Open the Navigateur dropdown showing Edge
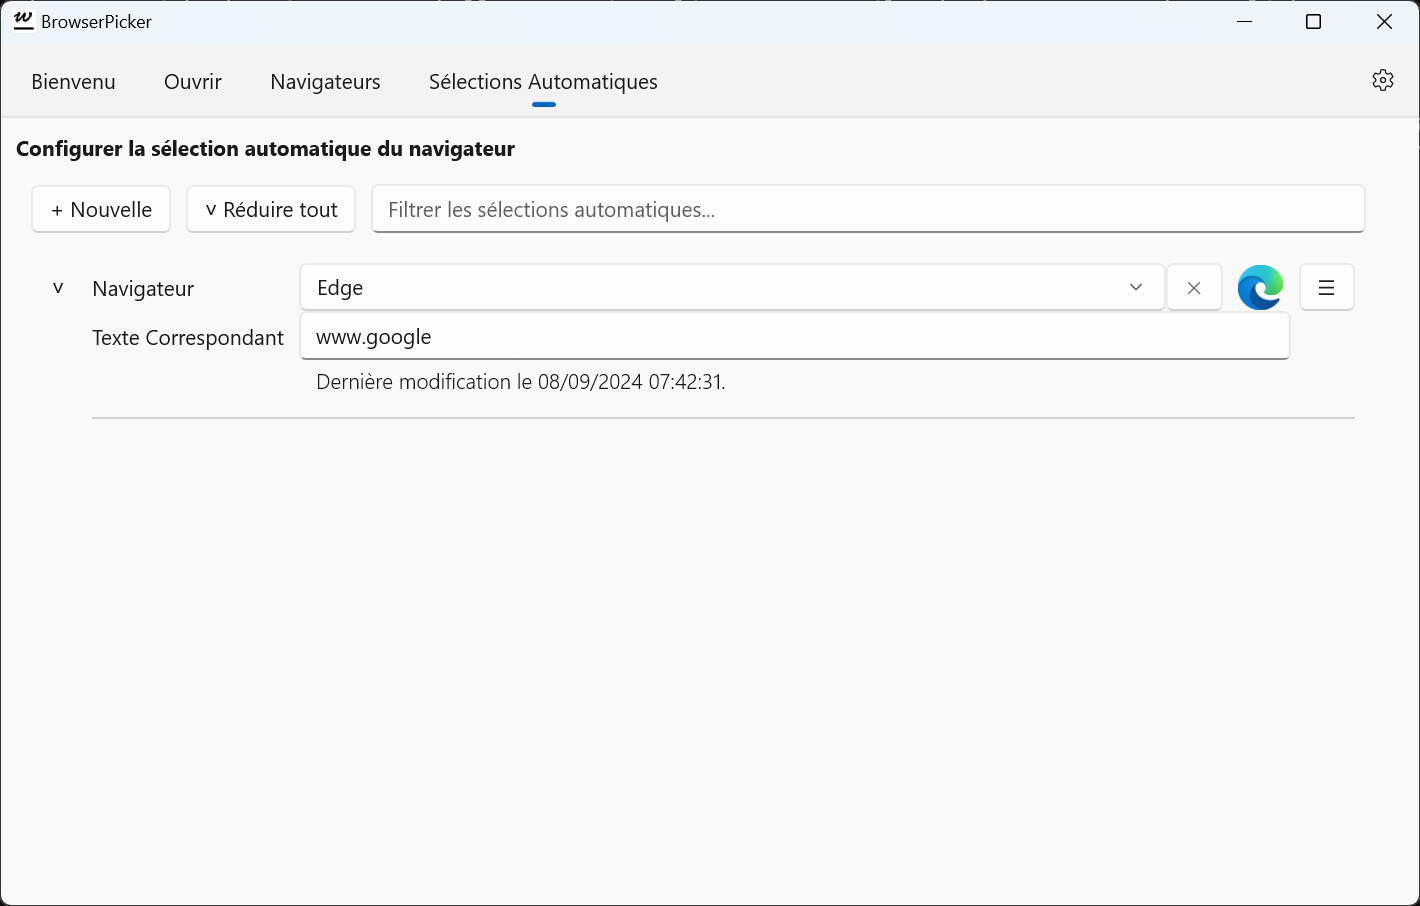The image size is (1420, 906). [732, 288]
